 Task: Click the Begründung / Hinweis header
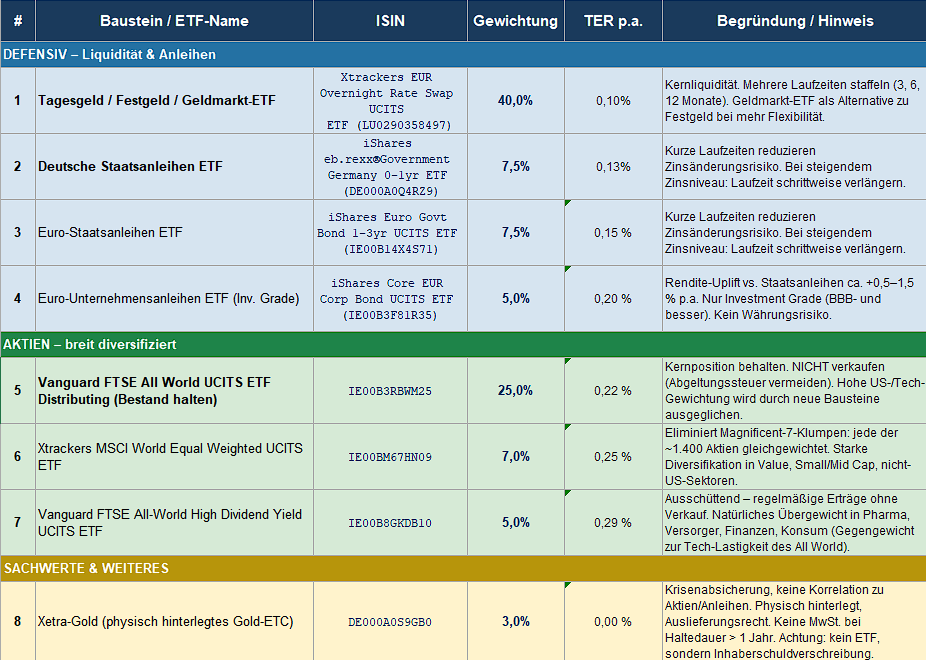(794, 21)
